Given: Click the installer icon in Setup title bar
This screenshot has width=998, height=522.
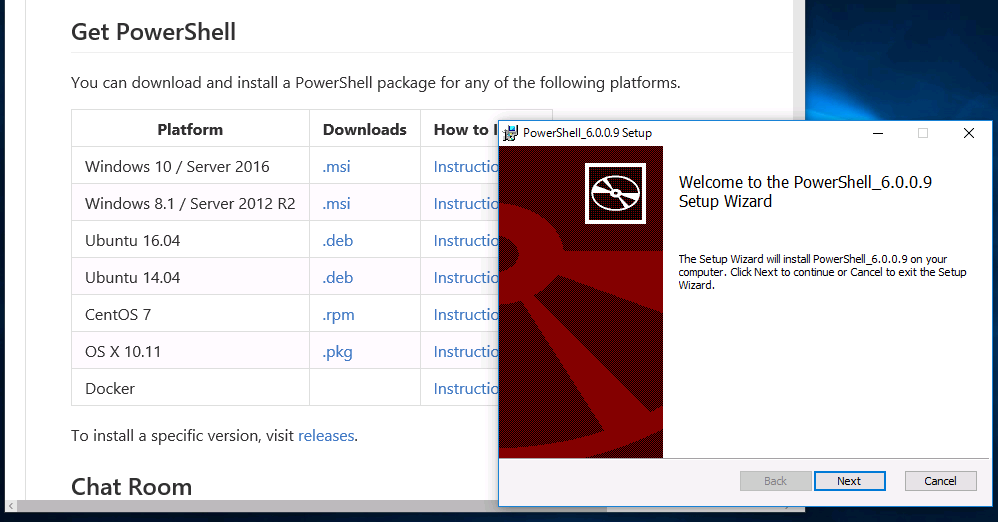Looking at the screenshot, I should click(510, 133).
